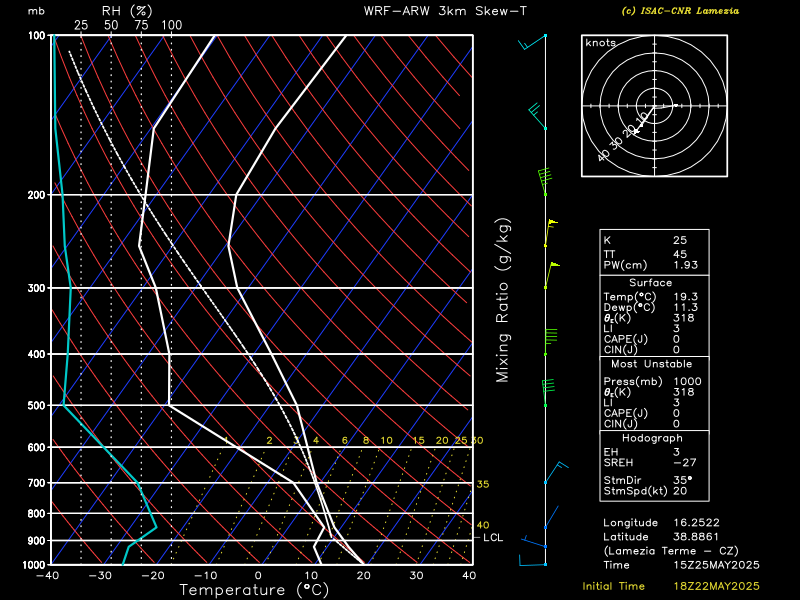Viewport: 800px width, 600px height.
Task: Click the hodograph storm motion arrow
Action: (645, 120)
